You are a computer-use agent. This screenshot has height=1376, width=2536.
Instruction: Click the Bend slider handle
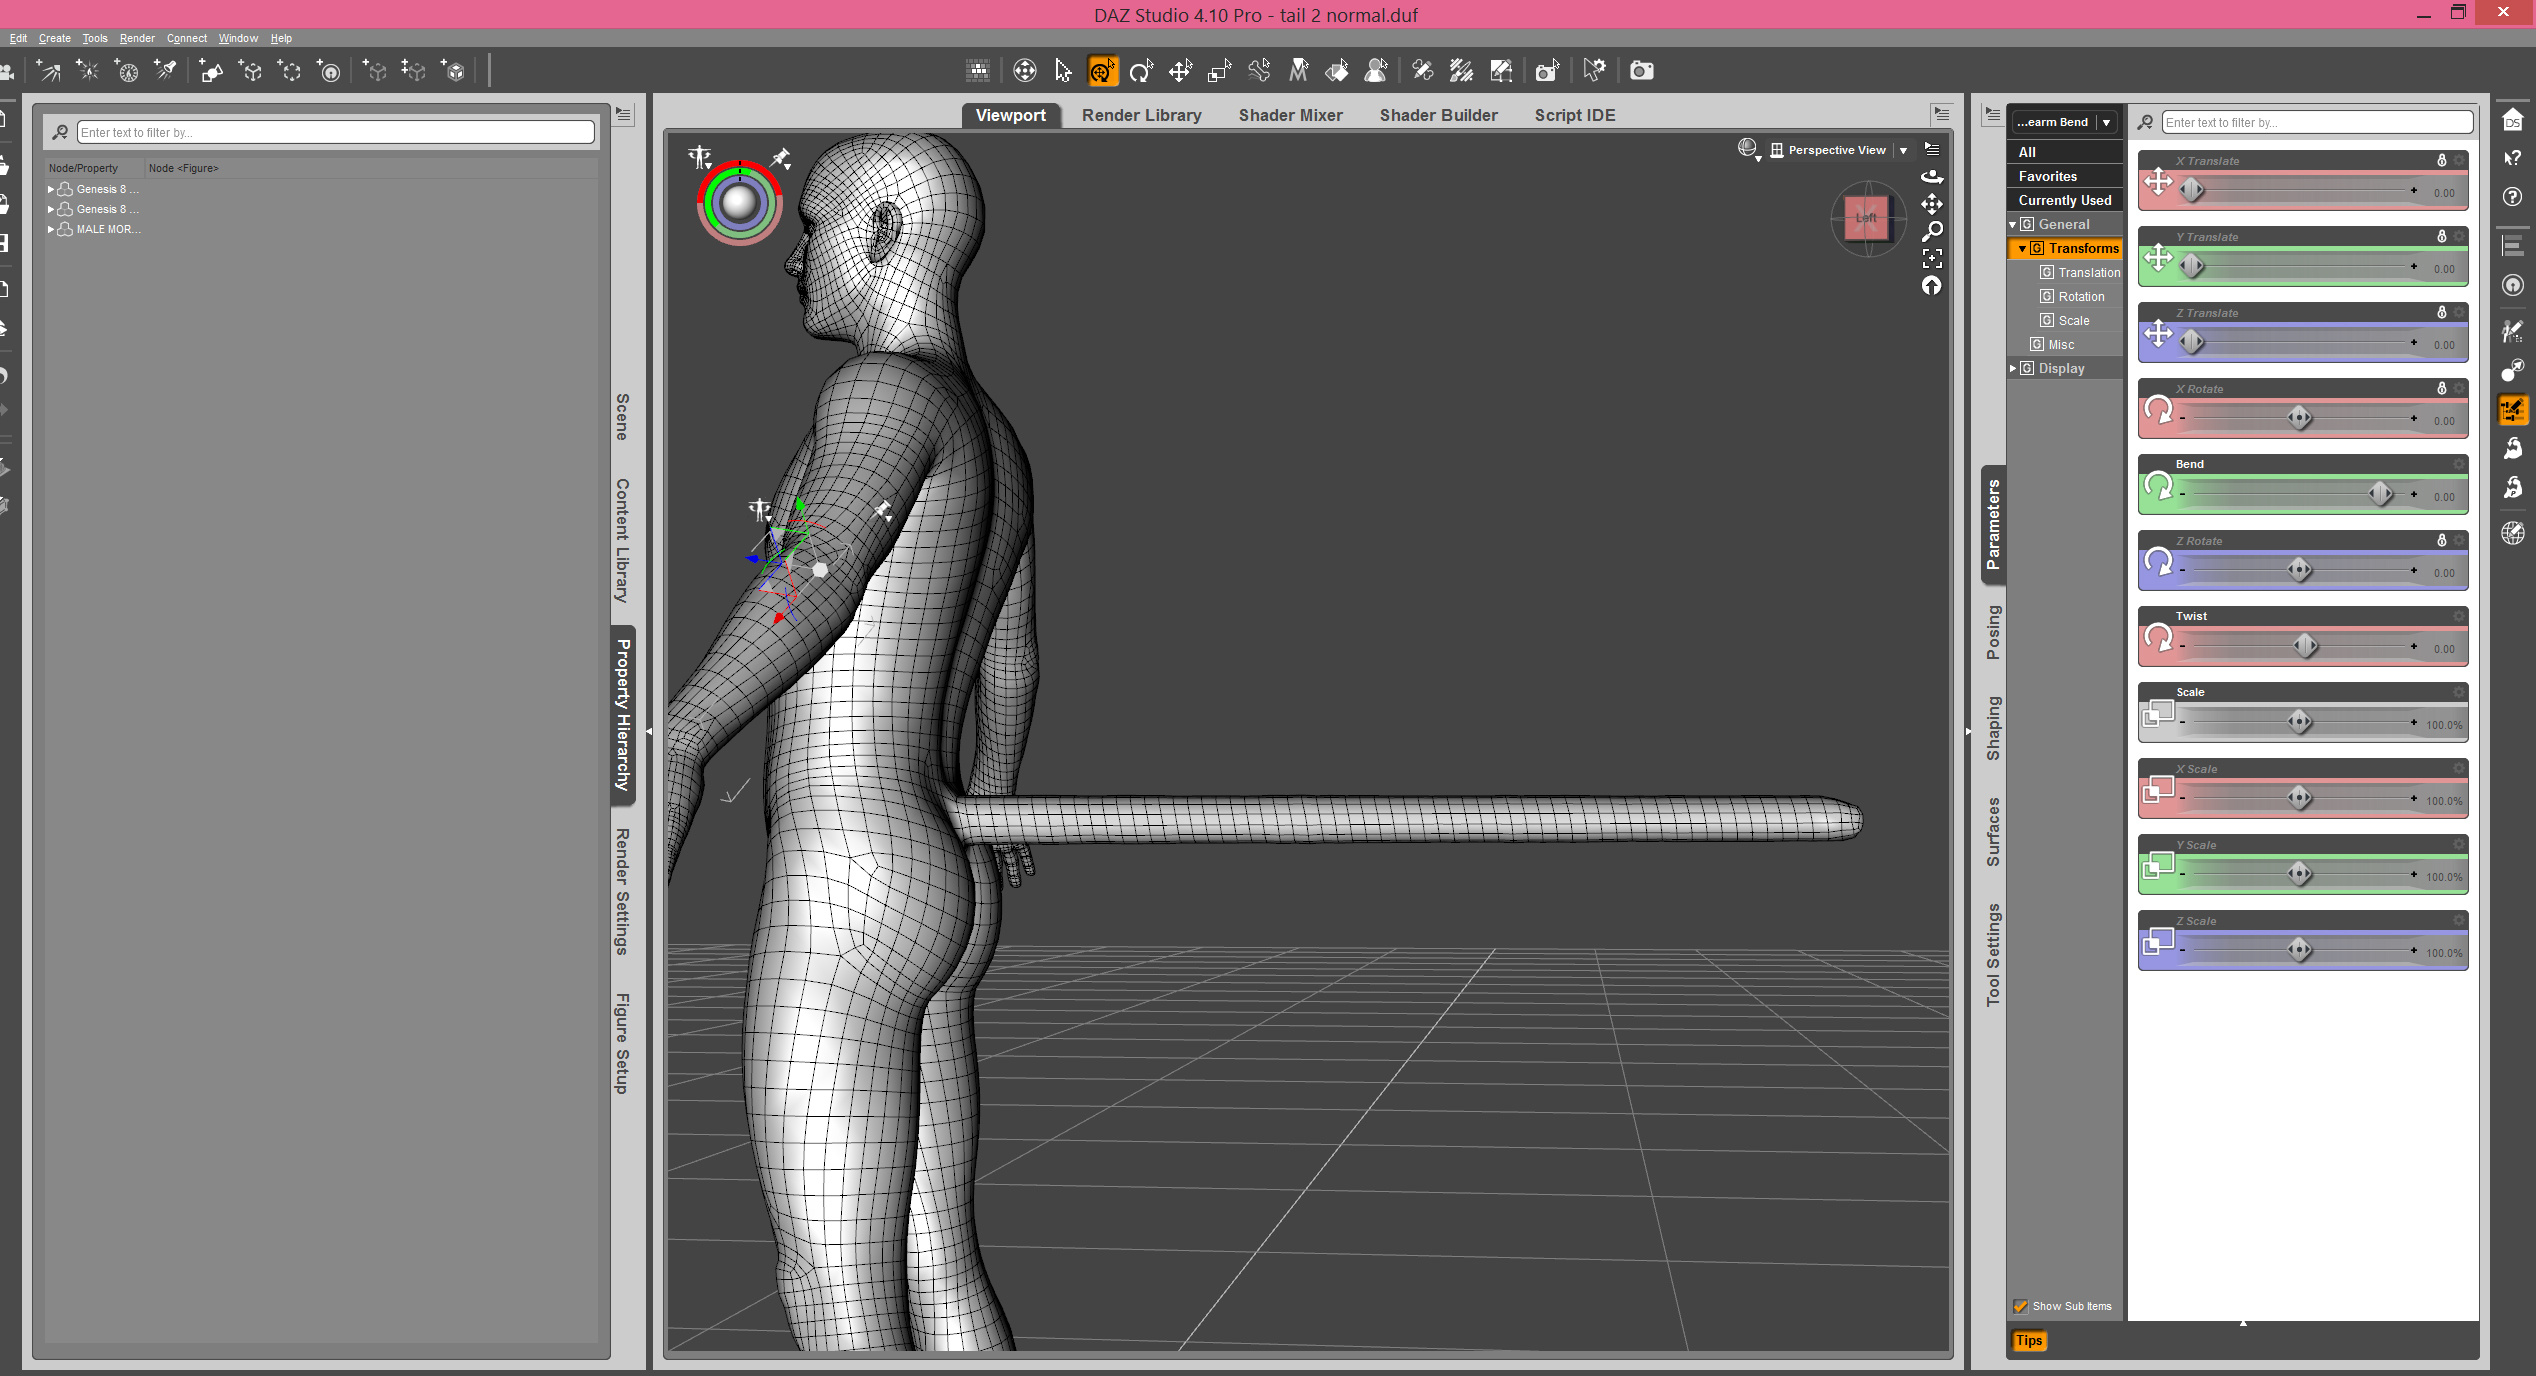[x=2381, y=493]
